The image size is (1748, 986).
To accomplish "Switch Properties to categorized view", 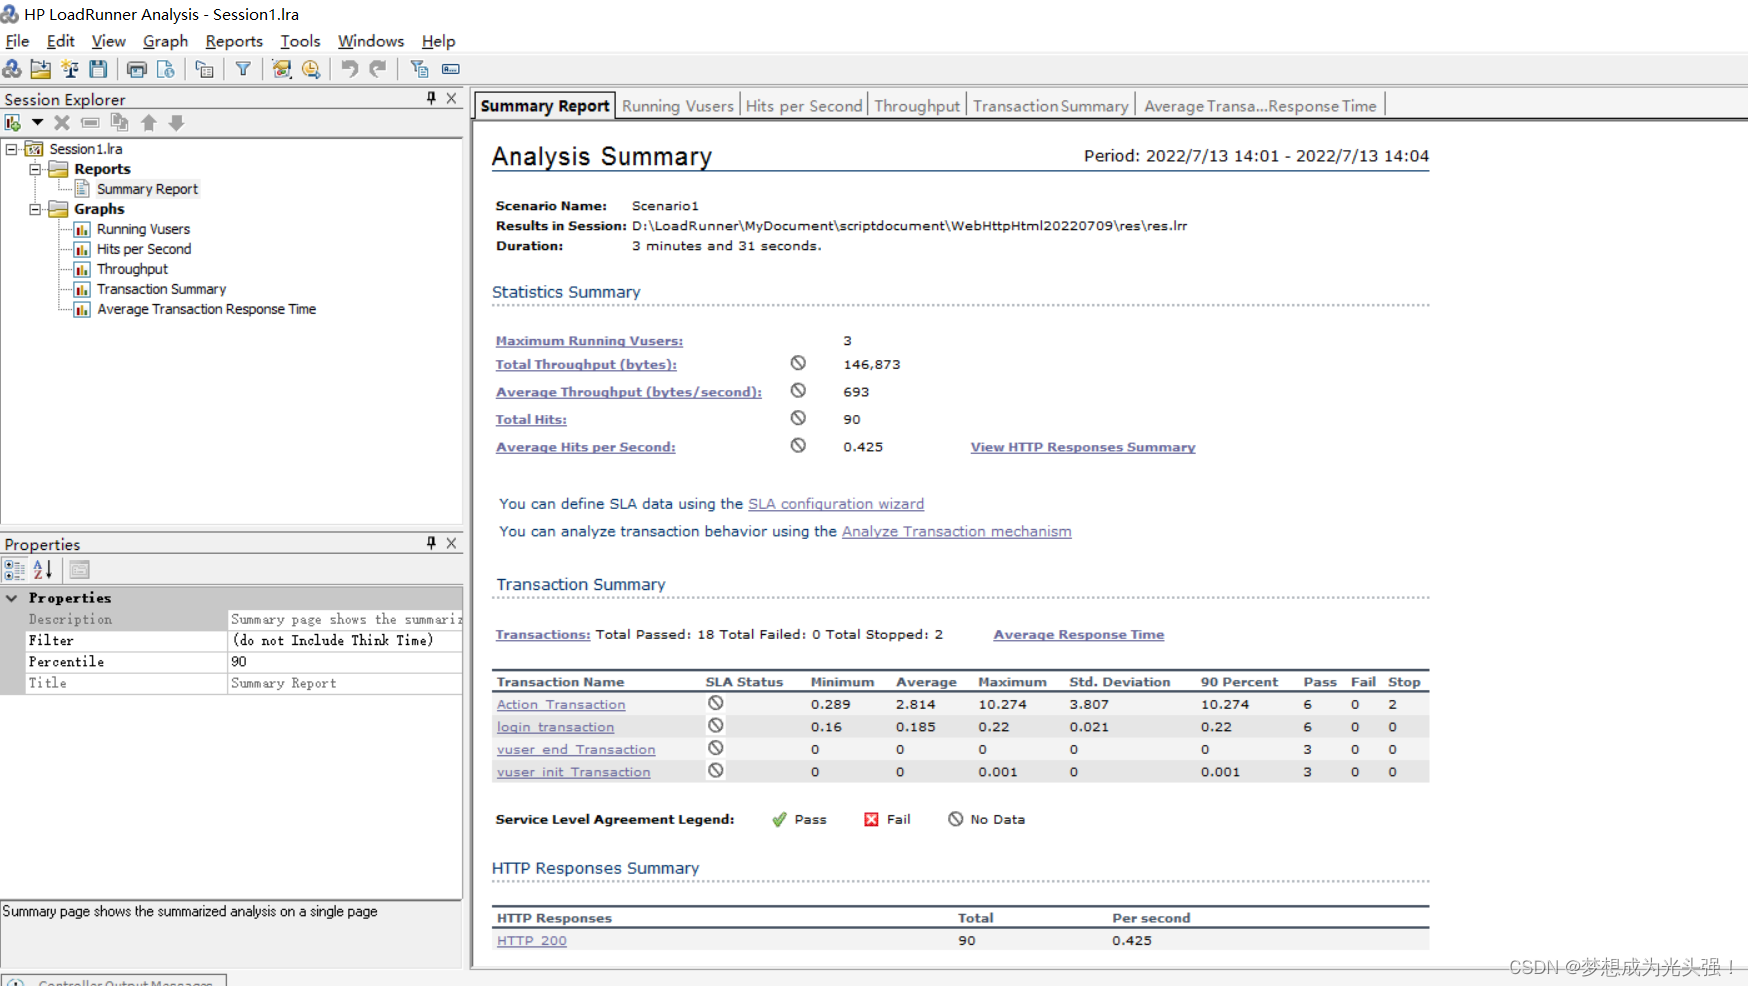I will tap(14, 570).
